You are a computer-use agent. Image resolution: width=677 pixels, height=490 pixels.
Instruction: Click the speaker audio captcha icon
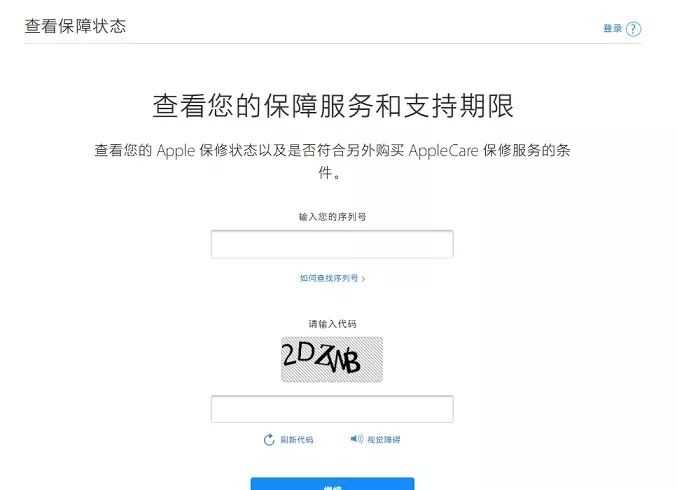tap(356, 439)
